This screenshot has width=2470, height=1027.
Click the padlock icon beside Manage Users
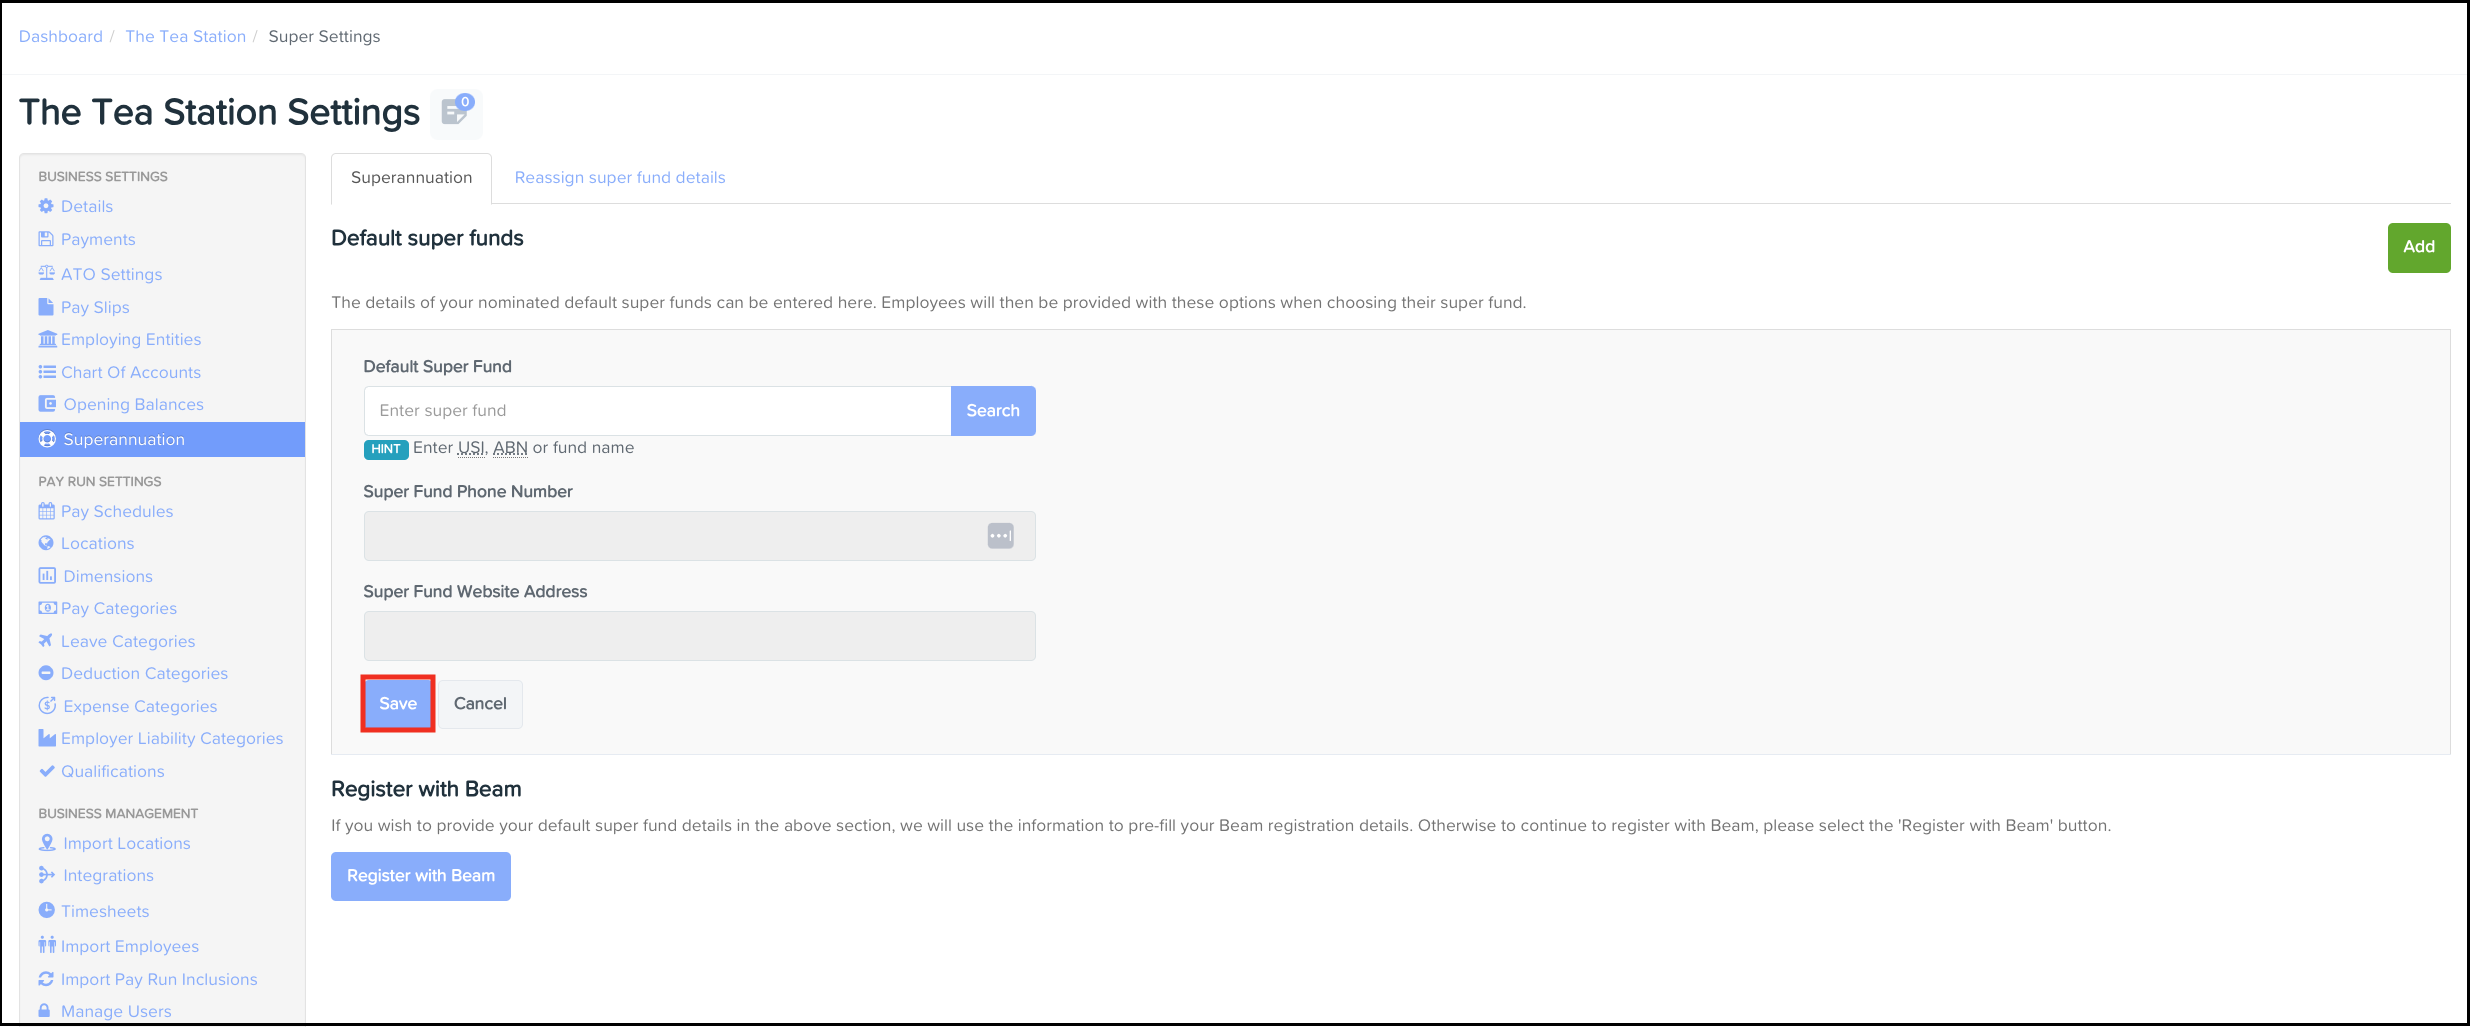pos(45,1011)
